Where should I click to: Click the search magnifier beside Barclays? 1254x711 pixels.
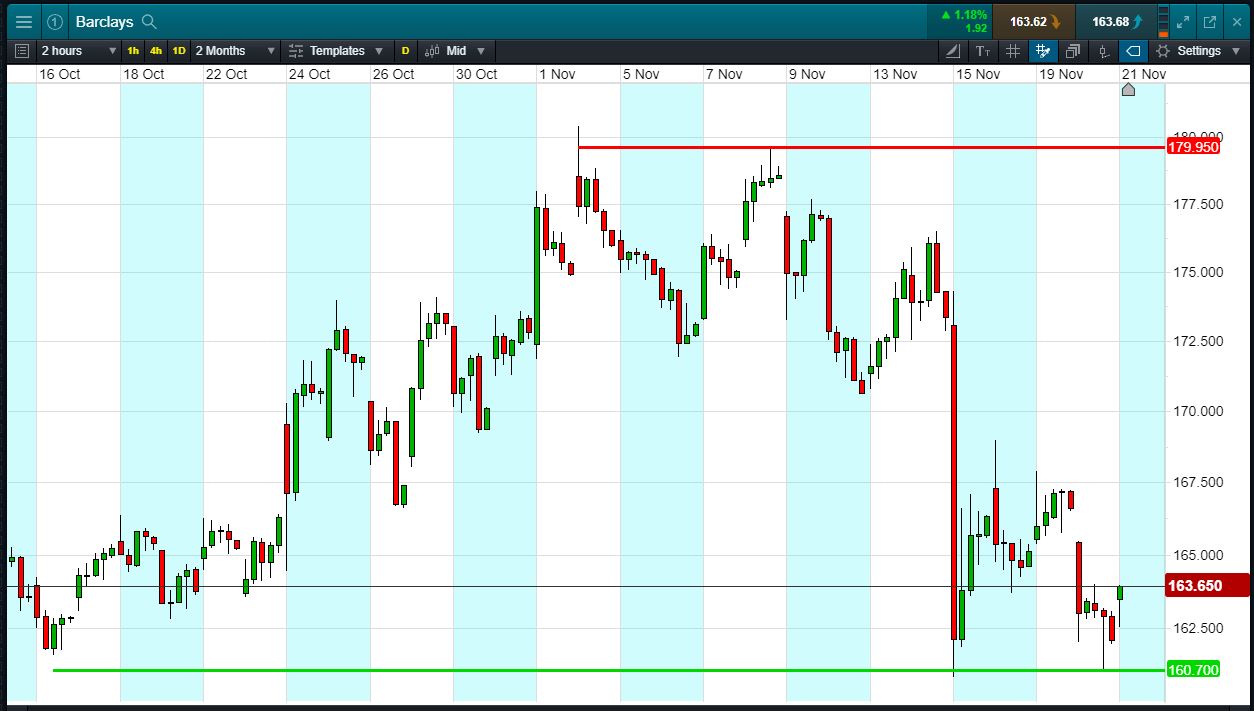coord(149,21)
